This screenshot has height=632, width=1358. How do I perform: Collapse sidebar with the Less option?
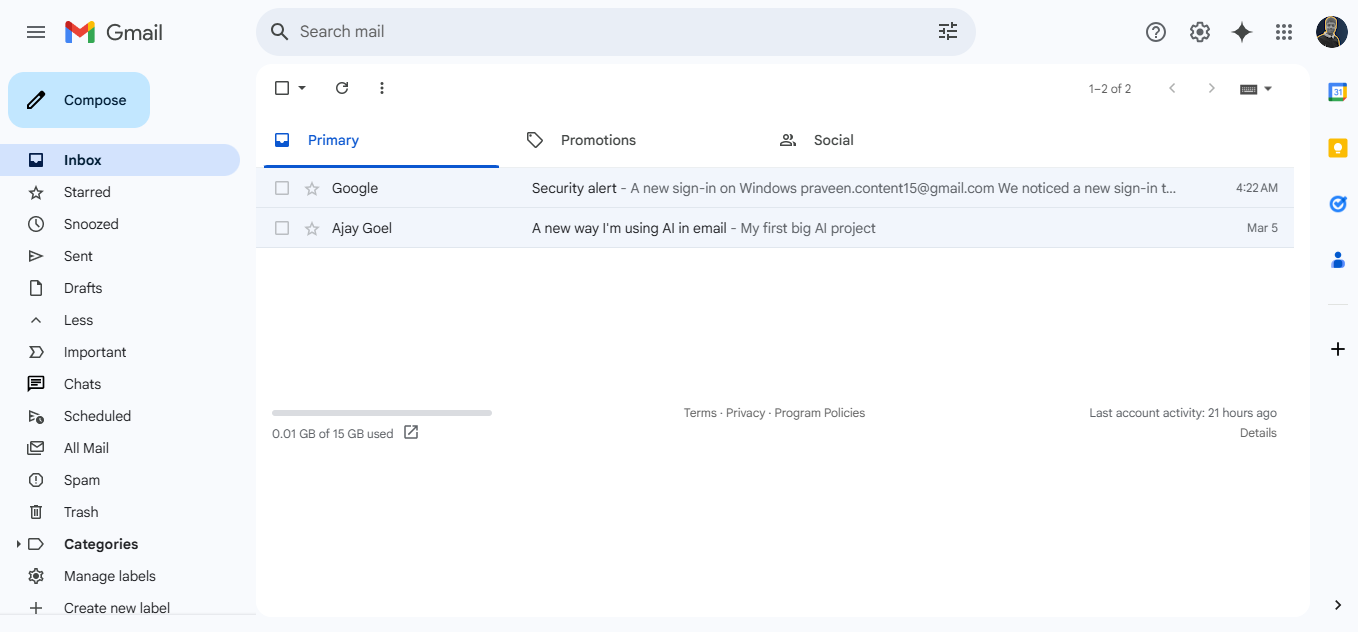click(78, 320)
